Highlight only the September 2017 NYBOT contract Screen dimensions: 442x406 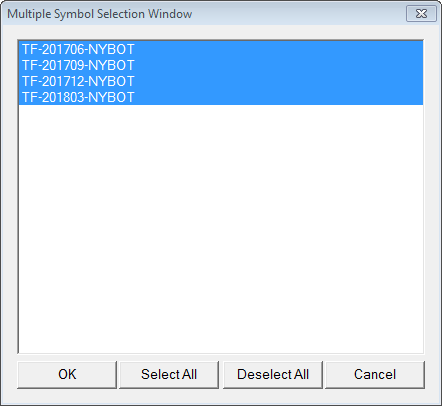pyautogui.click(x=221, y=65)
